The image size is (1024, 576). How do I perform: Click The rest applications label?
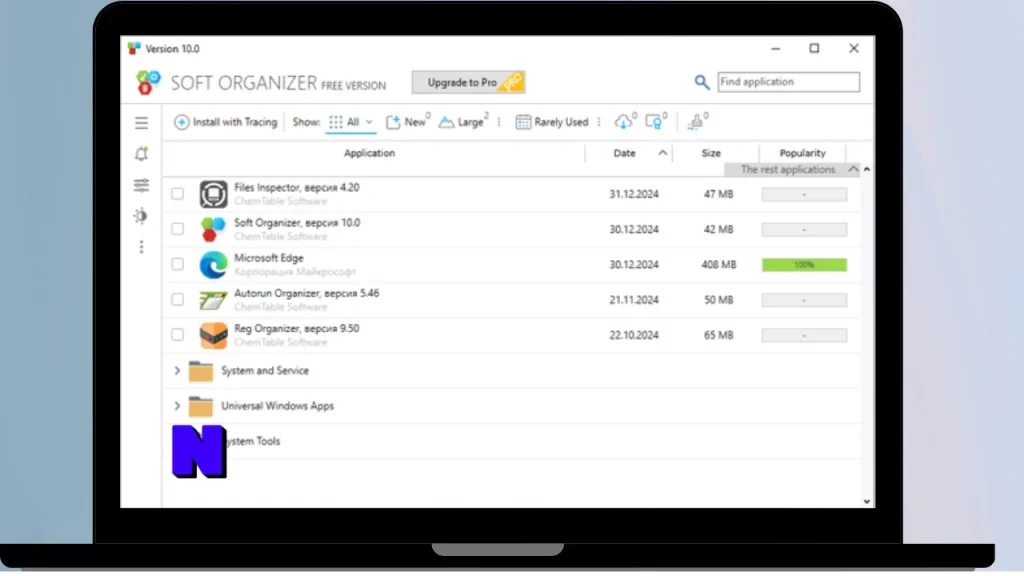coord(788,169)
